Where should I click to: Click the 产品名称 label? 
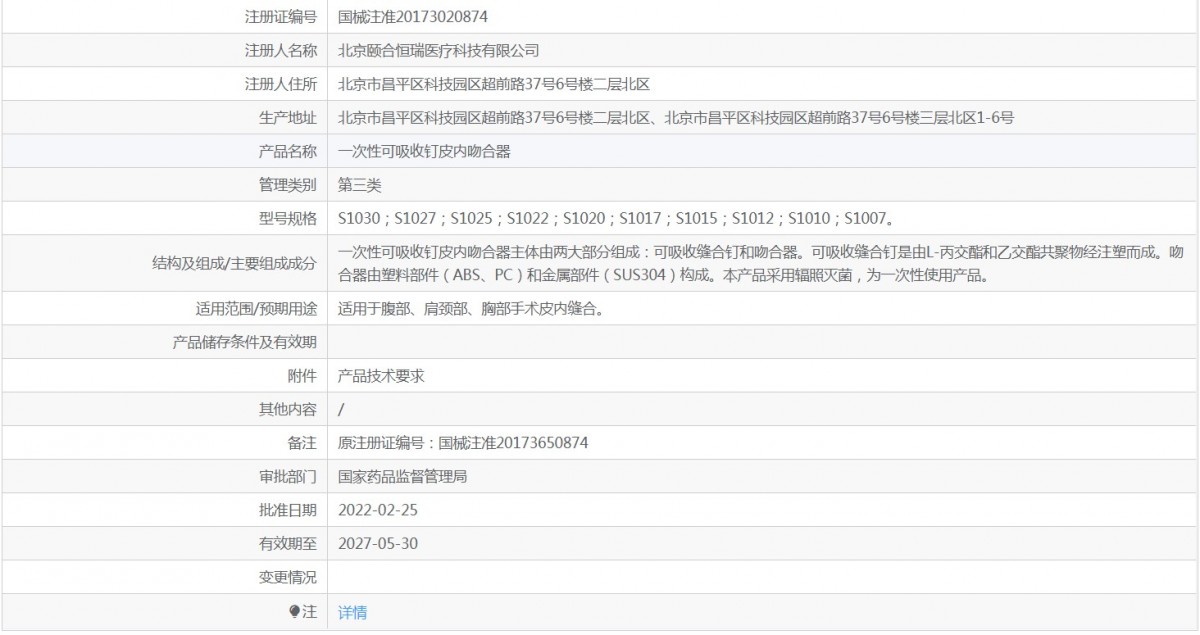(x=287, y=152)
